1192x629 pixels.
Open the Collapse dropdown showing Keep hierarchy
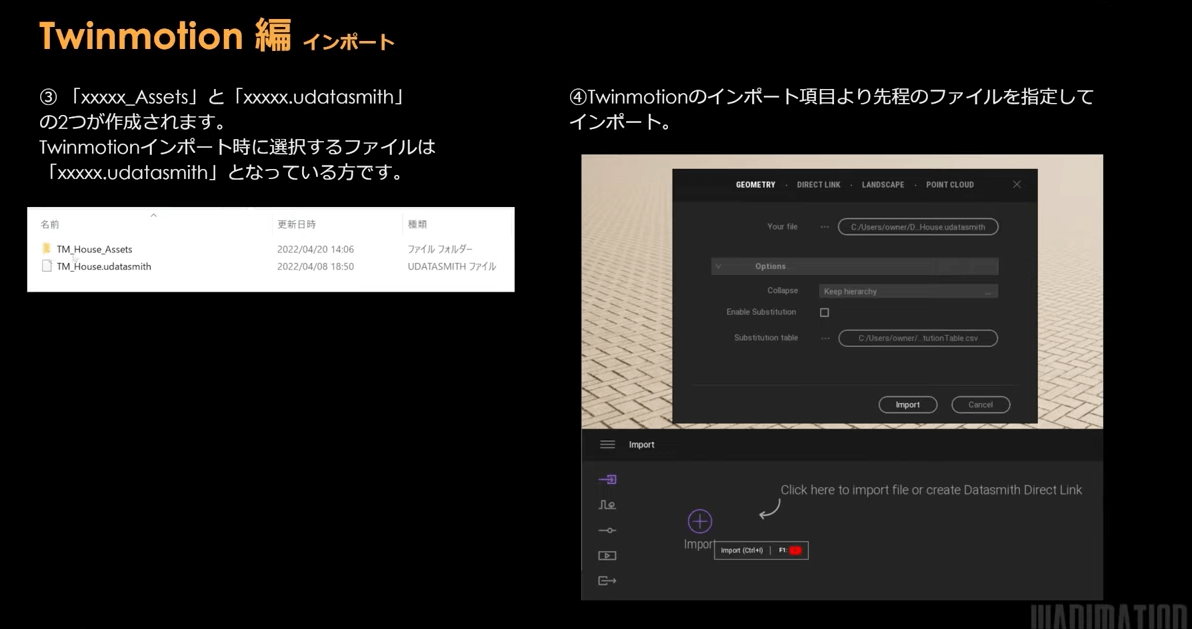point(908,291)
